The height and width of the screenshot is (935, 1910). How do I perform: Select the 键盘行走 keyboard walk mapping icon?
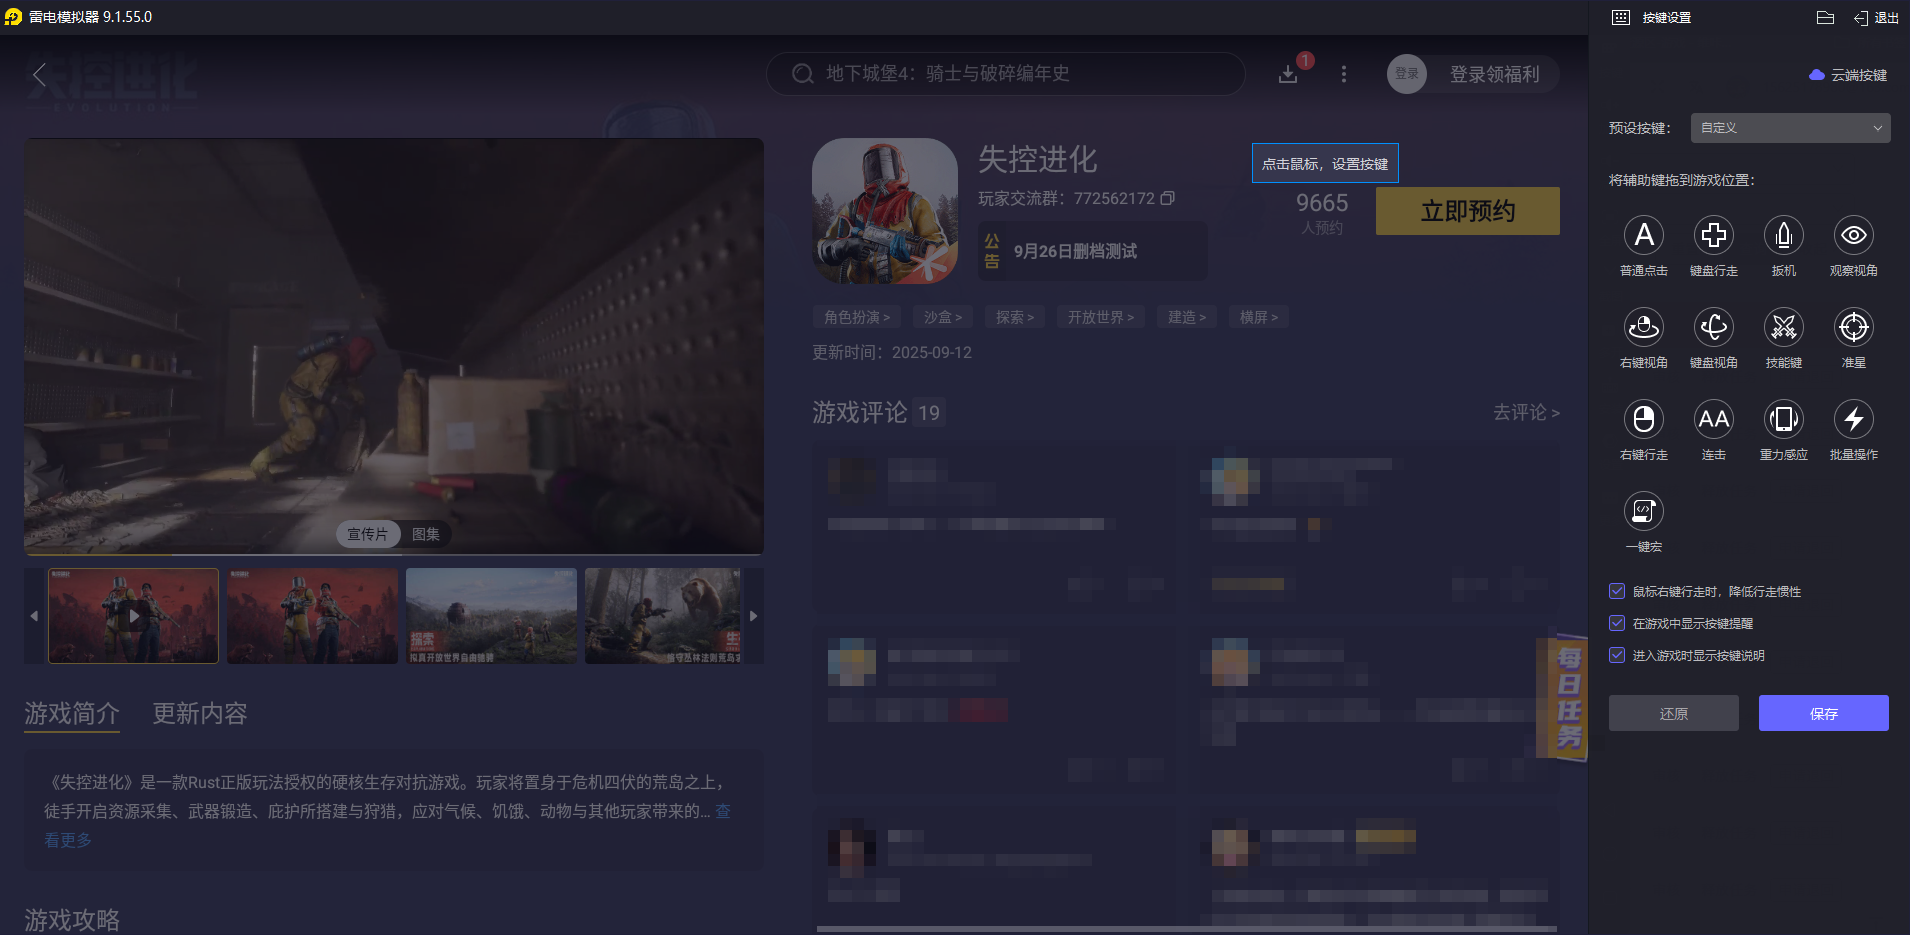coord(1713,236)
